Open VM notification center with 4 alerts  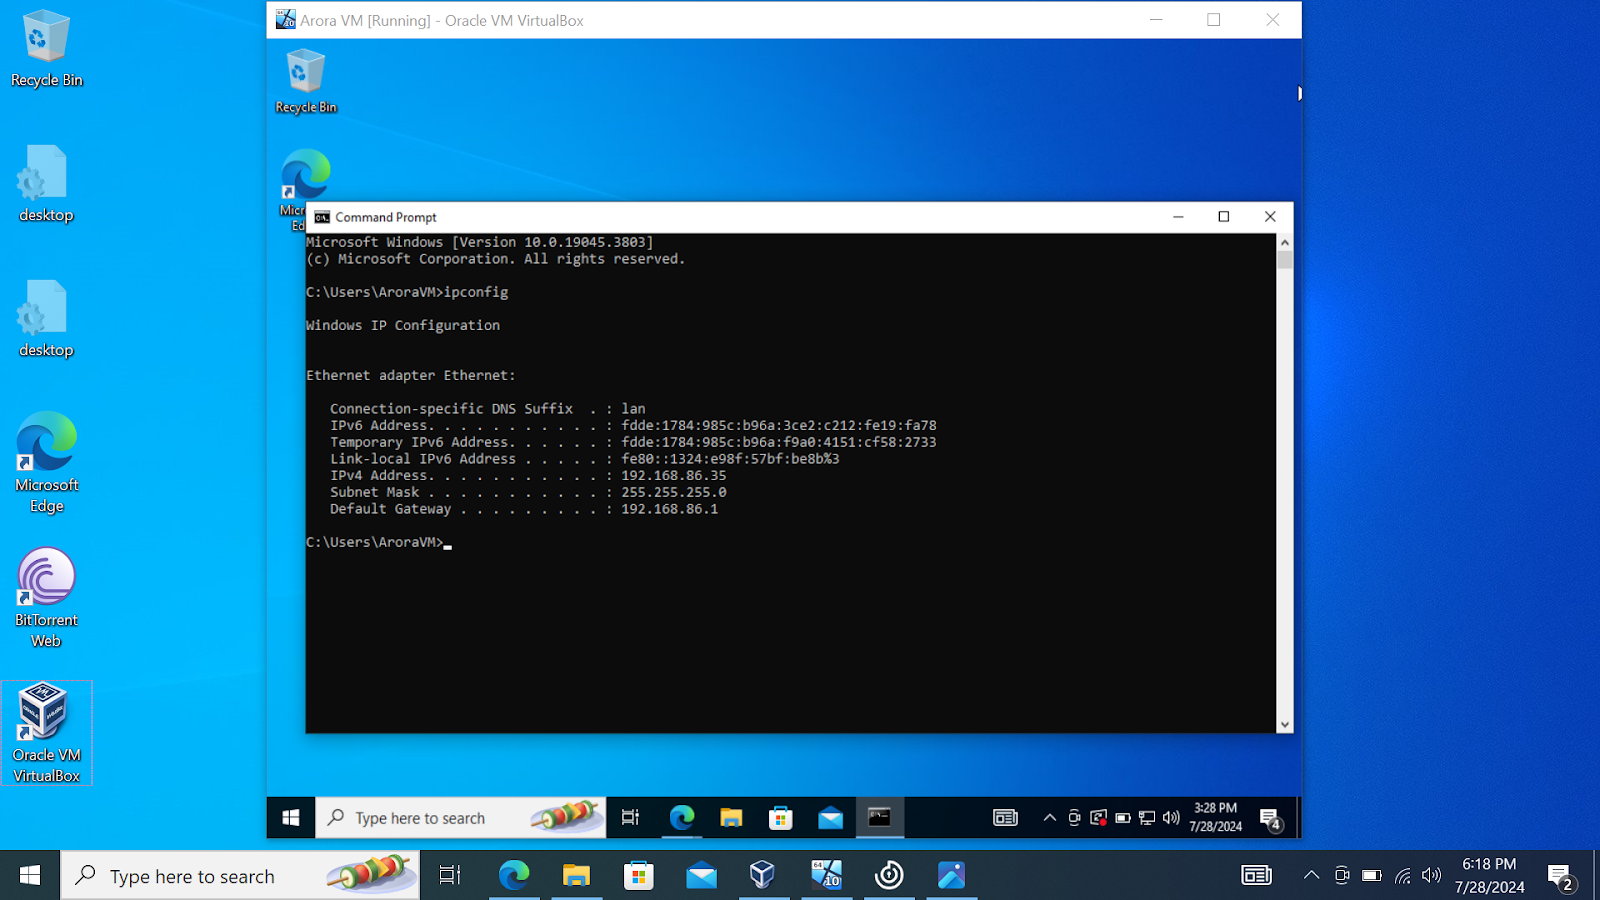coord(1271,819)
